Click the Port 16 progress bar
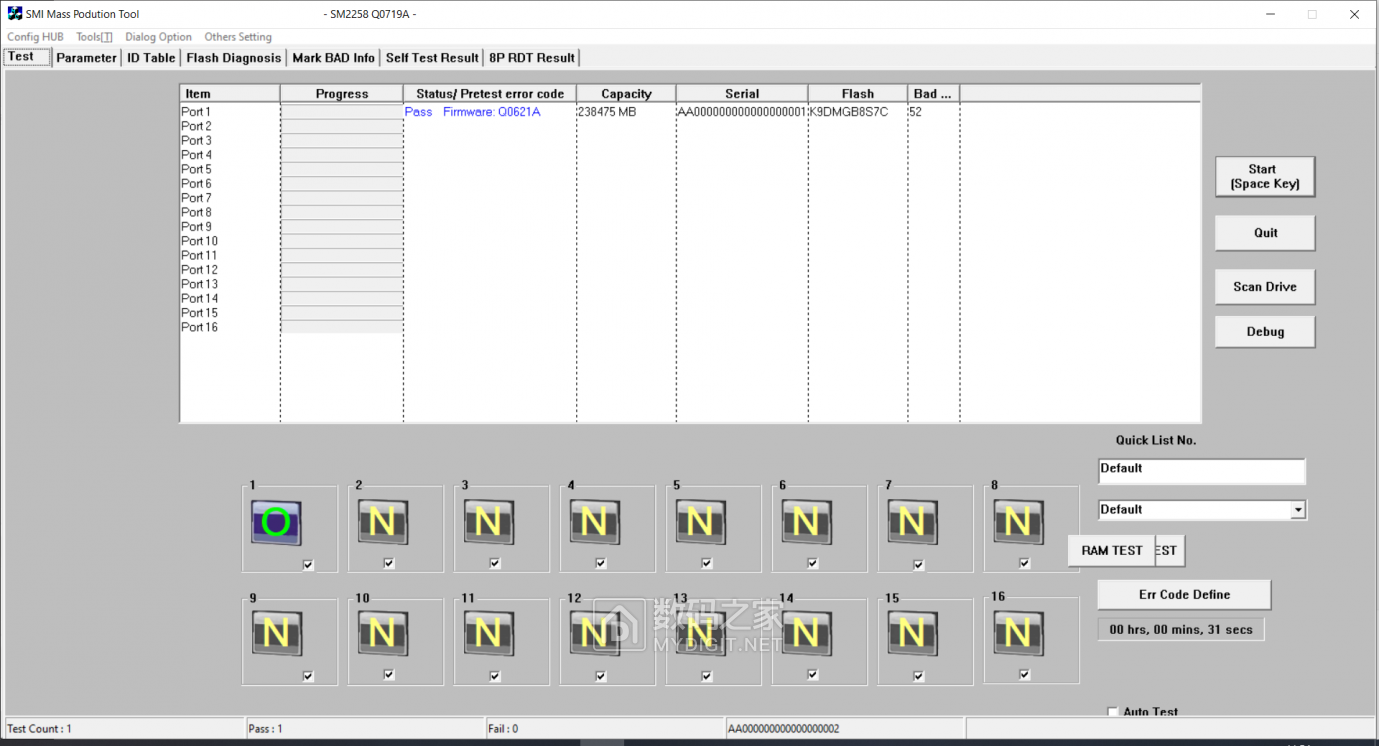Viewport: 1379px width, 746px height. [342, 327]
